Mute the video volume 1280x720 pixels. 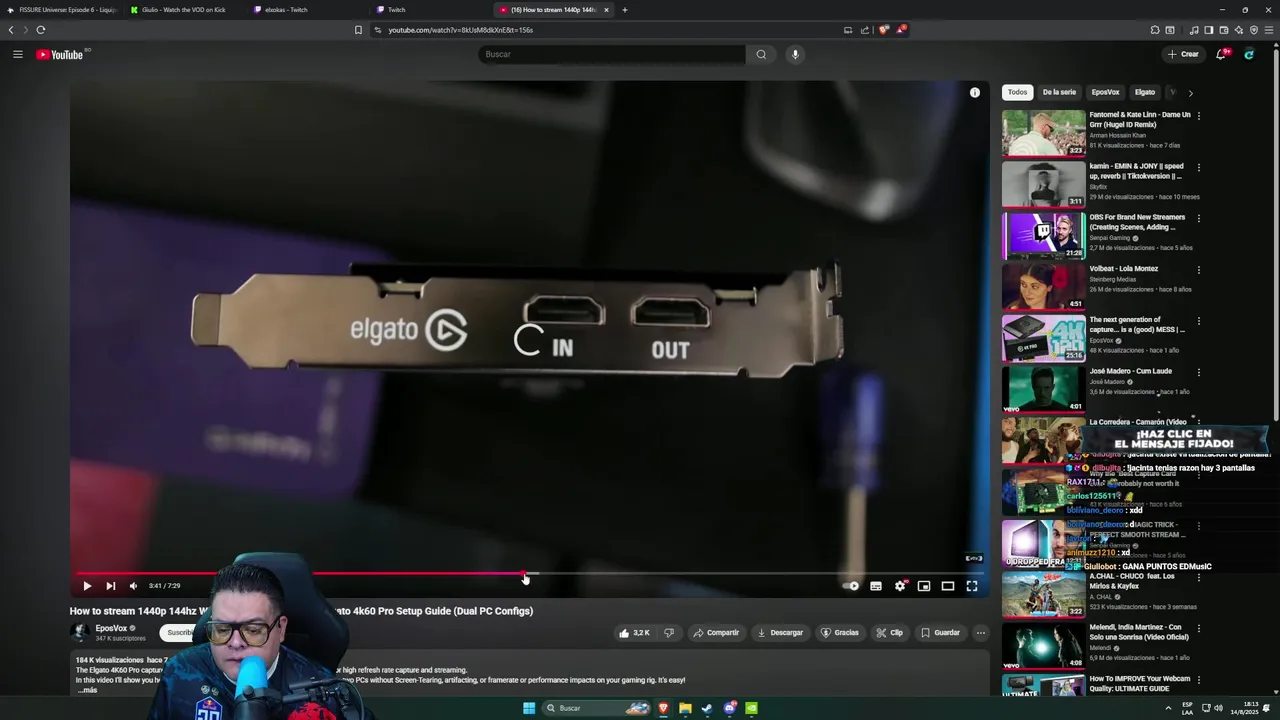click(x=133, y=586)
